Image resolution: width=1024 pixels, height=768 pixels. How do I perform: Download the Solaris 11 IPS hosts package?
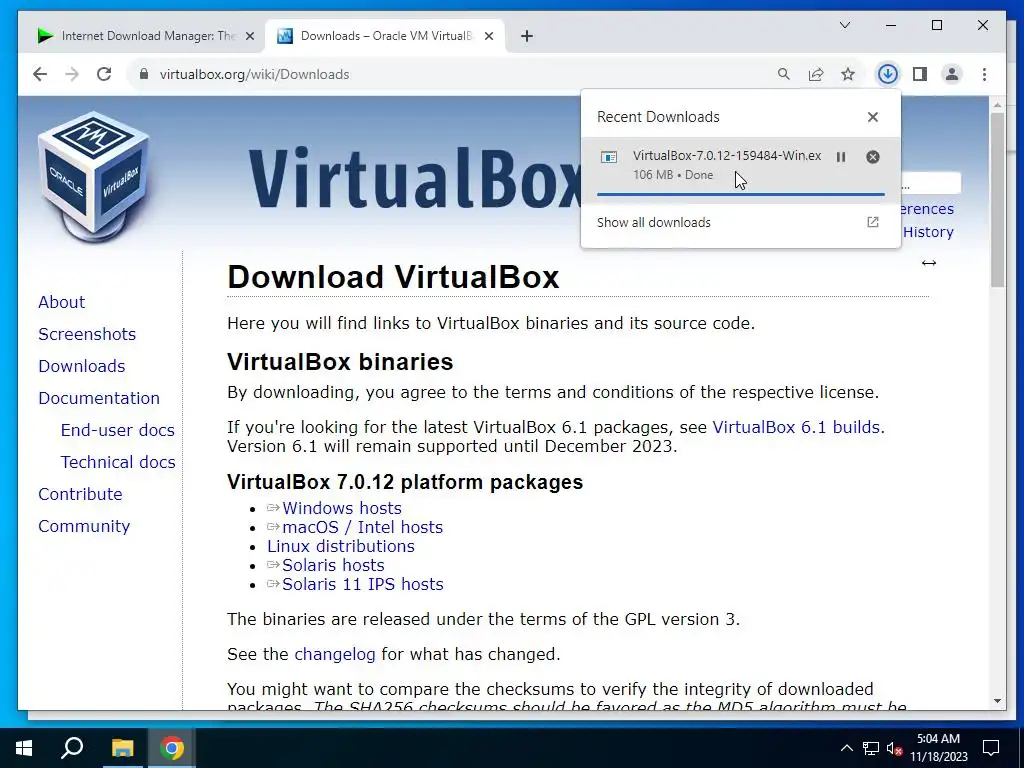362,584
